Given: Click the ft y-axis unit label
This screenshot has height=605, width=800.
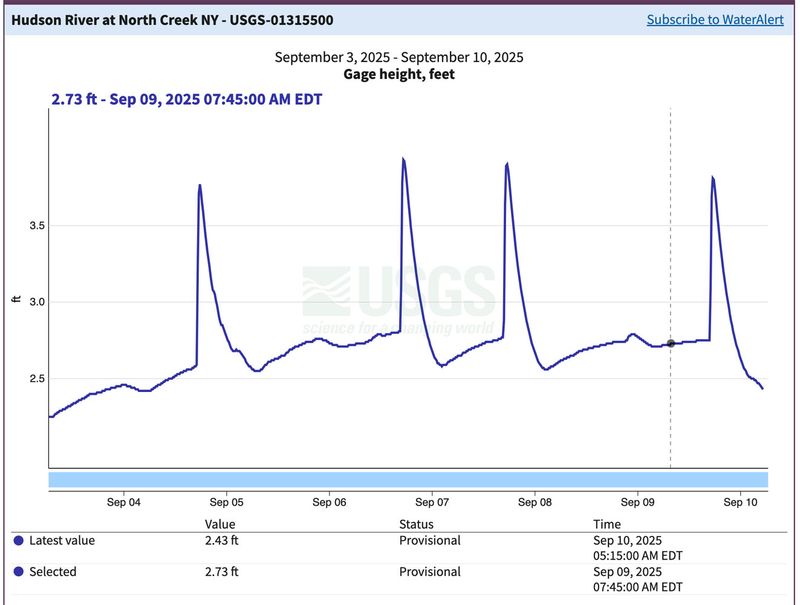Looking at the screenshot, I should (x=16, y=299).
